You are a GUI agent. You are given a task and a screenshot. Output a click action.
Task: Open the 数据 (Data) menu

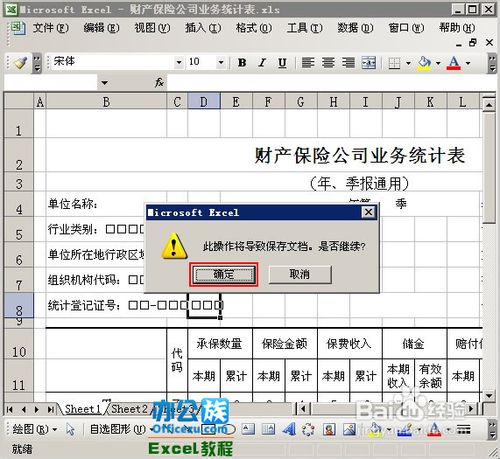point(355,28)
